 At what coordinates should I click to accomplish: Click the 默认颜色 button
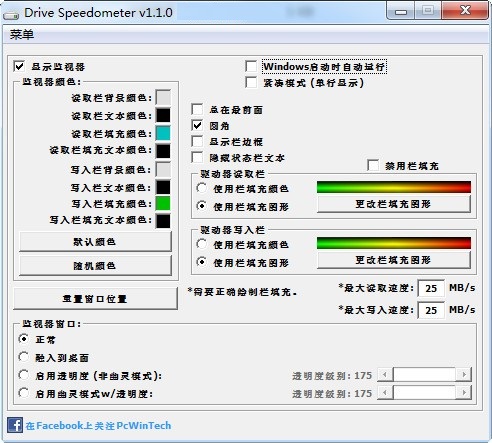(95, 242)
